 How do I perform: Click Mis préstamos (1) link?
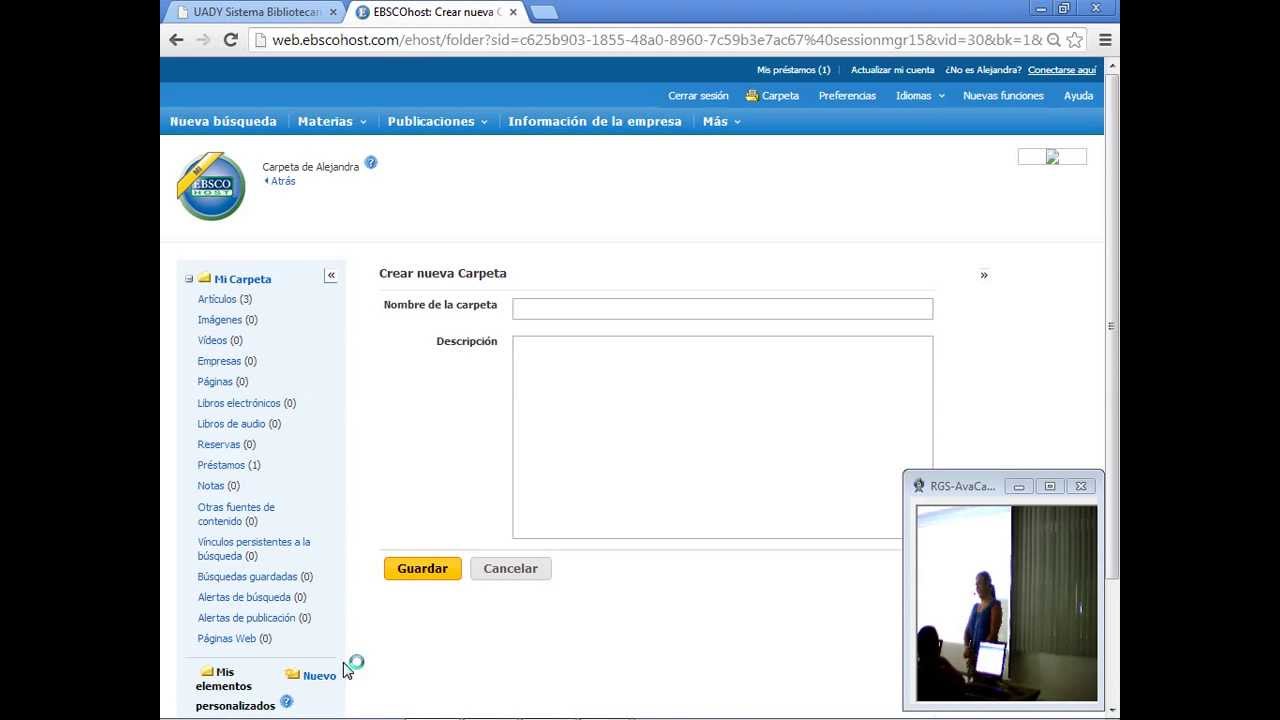[x=793, y=70]
